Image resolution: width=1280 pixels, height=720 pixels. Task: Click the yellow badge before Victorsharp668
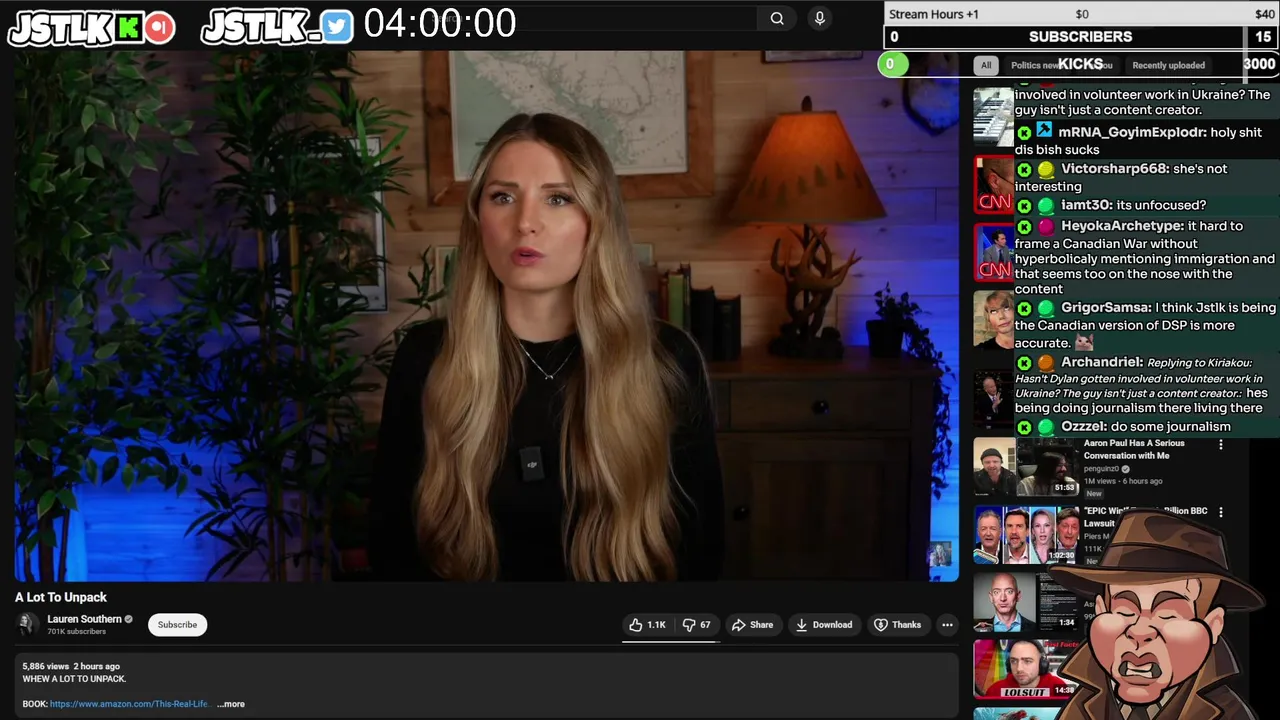(1045, 169)
